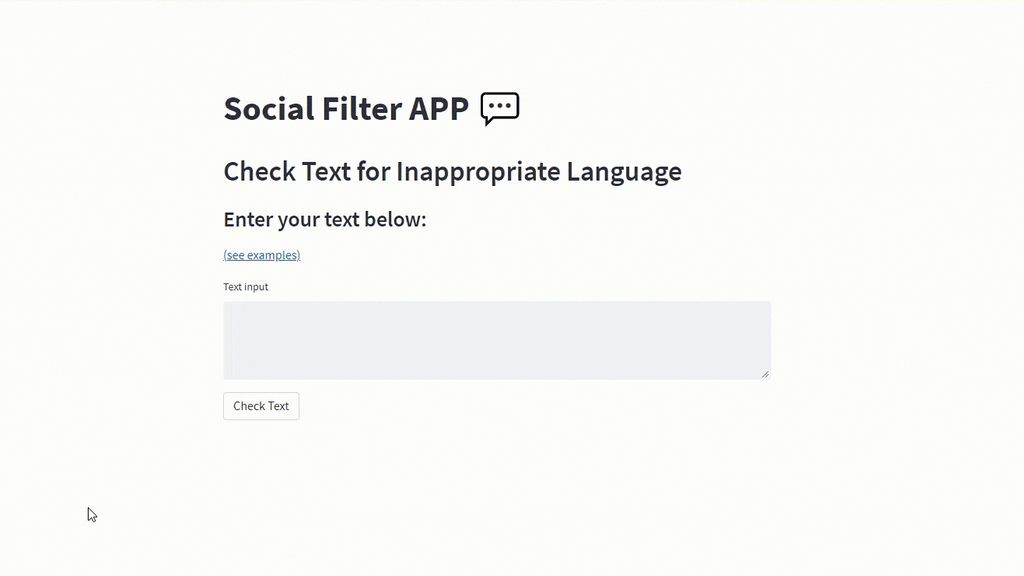Open the (see examples) link
The image size is (1024, 576).
tap(262, 255)
